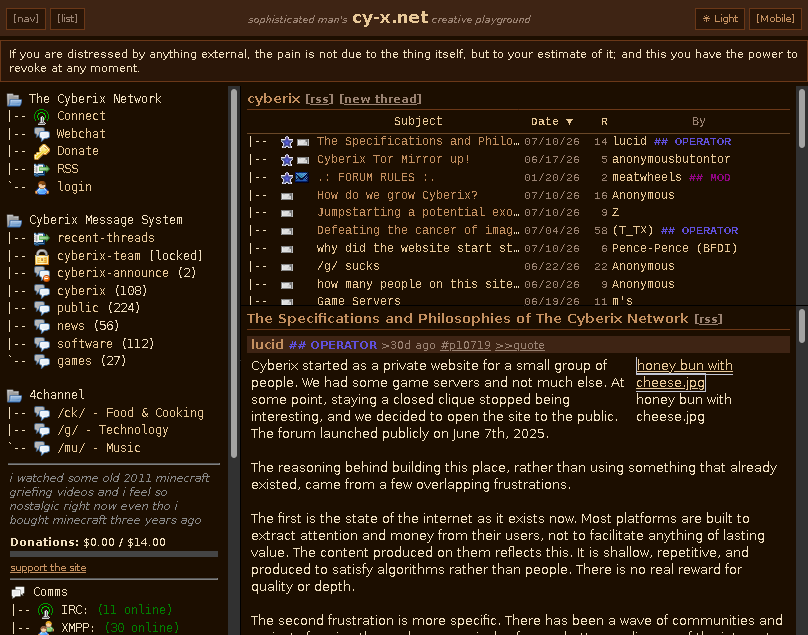Click the cy-x.net site title
Viewport: 808px width, 635px height.
[390, 18]
